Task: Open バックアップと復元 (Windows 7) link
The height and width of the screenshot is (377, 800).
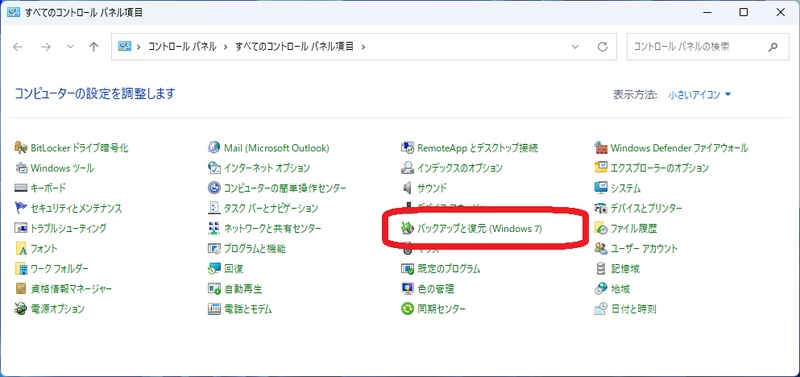Action: pyautogui.click(x=480, y=229)
